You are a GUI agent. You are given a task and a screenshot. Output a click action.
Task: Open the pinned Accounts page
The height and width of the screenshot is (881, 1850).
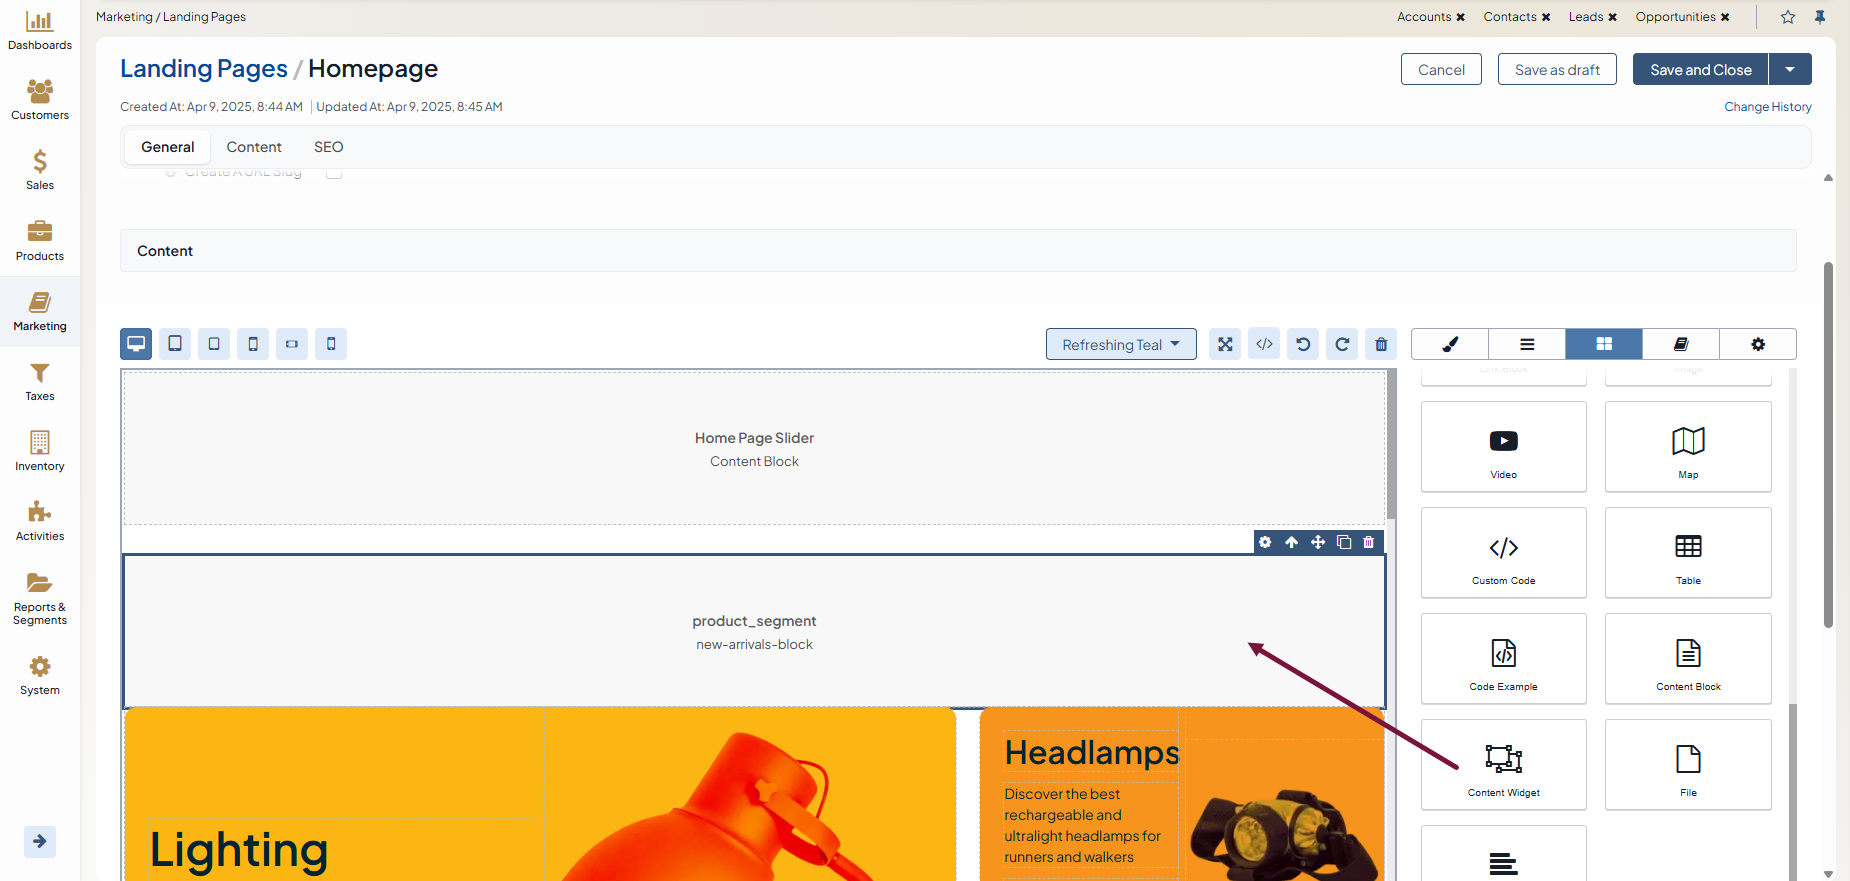pos(1424,17)
